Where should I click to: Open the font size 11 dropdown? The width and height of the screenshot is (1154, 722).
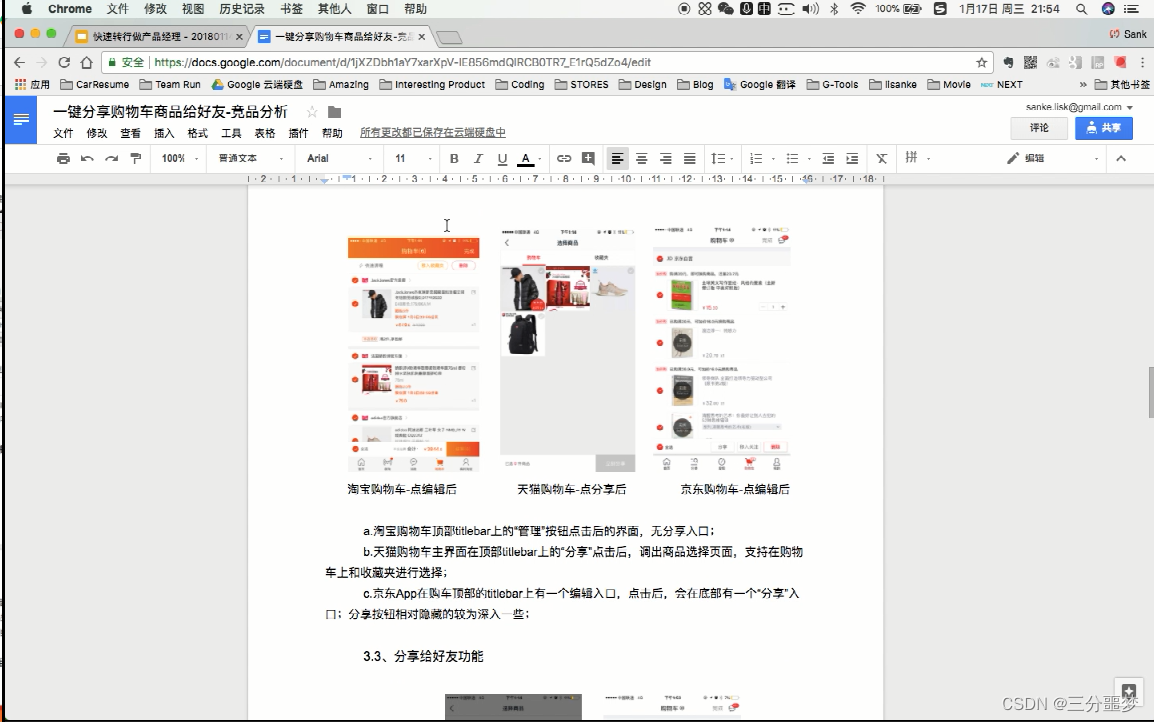tap(413, 158)
